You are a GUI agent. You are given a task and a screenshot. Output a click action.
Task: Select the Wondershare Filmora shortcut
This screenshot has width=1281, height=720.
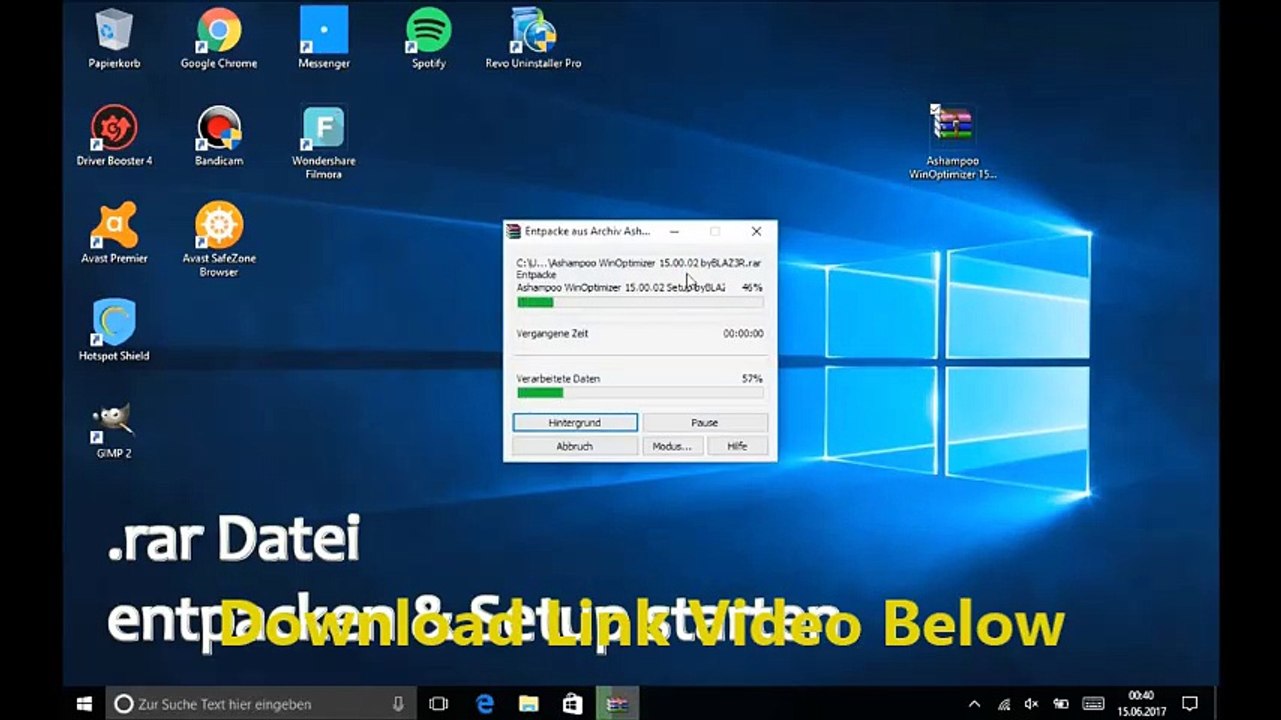pos(324,143)
